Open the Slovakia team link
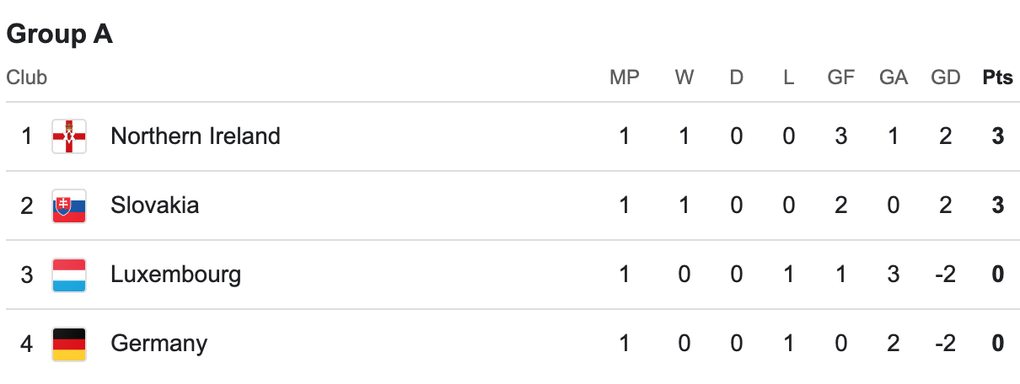Image resolution: width=1020 pixels, height=384 pixels. pos(155,205)
